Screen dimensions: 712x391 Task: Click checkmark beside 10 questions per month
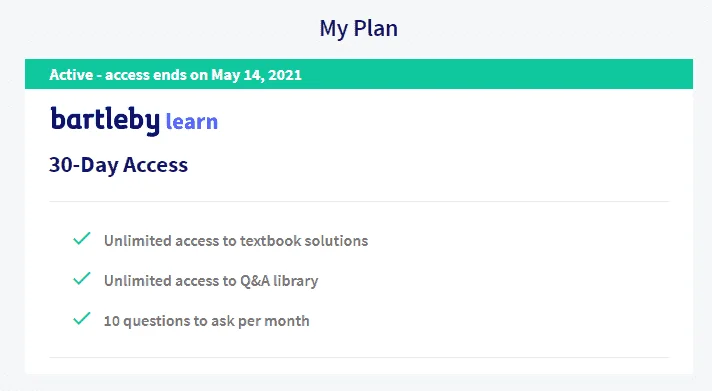82,319
